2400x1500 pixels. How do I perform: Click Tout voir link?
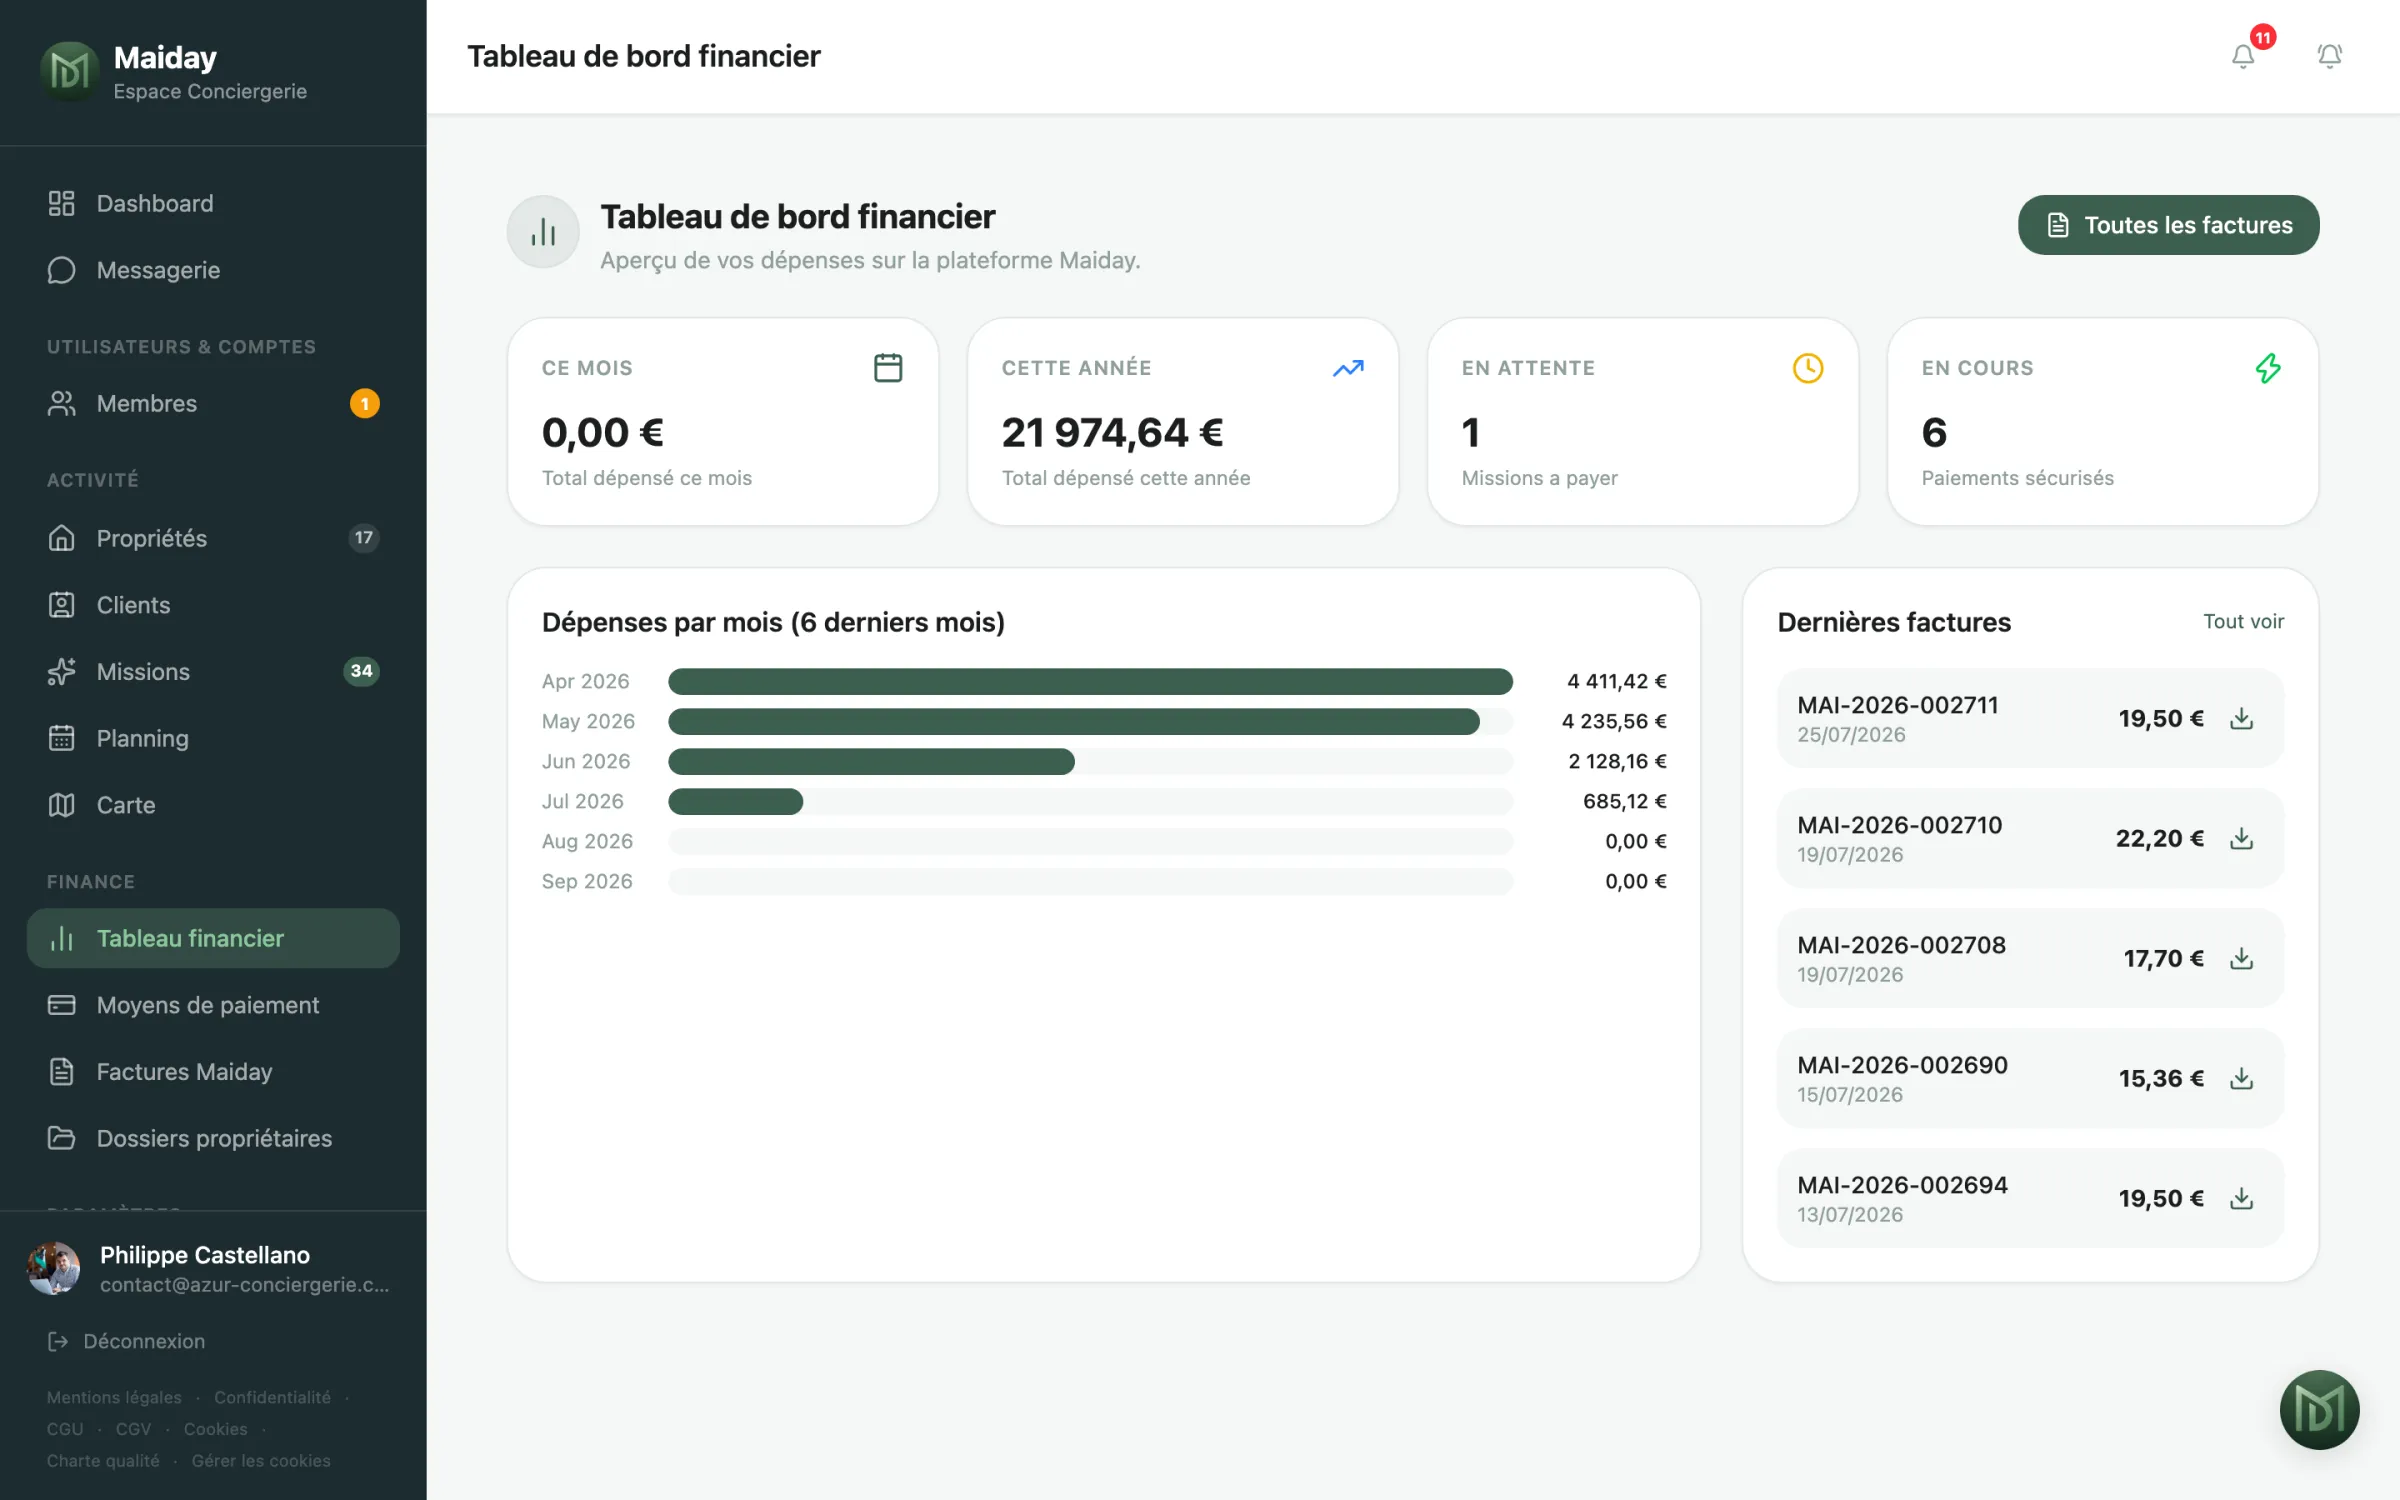tap(2243, 621)
